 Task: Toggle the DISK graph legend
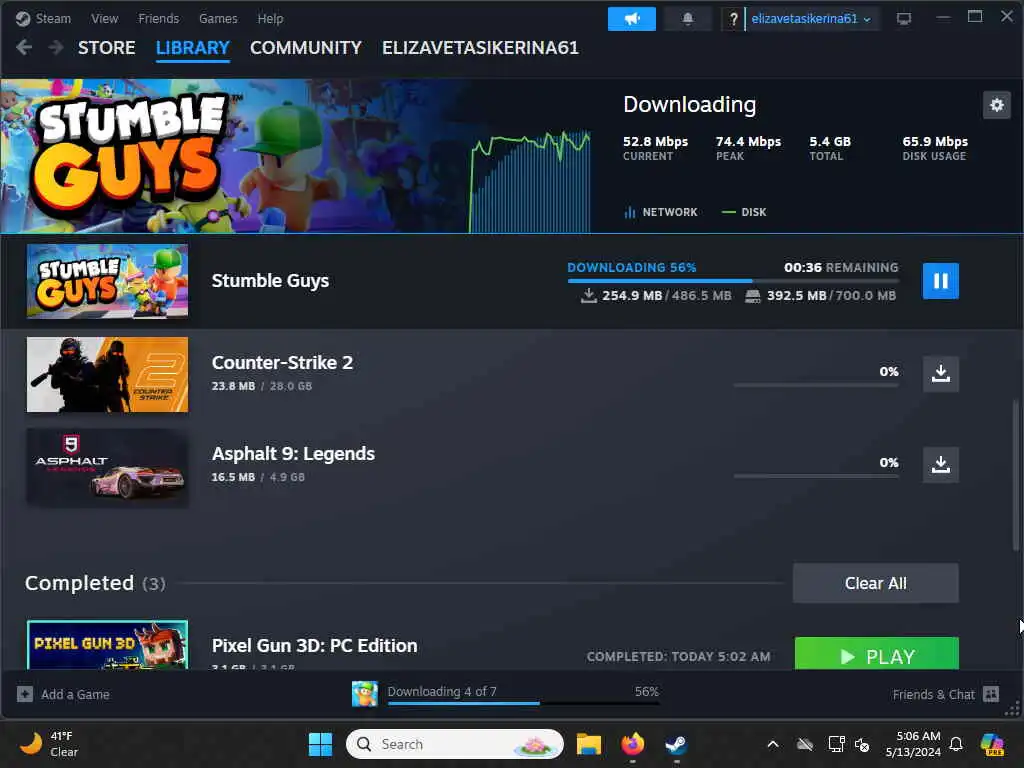point(744,212)
